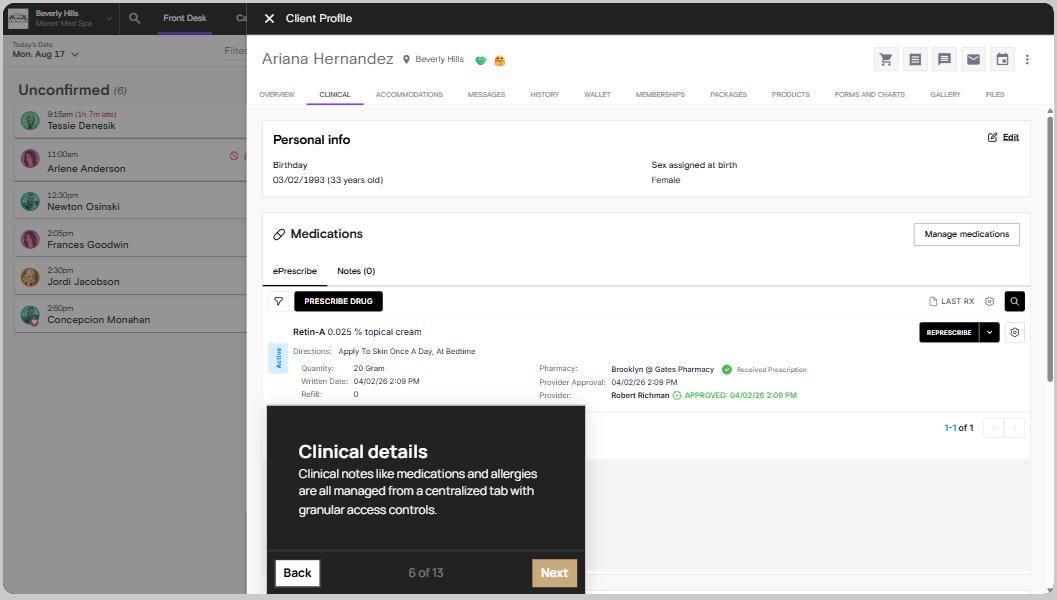This screenshot has height=600, width=1057.
Task: Click the Edit pencil icon in Personal info
Action: point(992,138)
